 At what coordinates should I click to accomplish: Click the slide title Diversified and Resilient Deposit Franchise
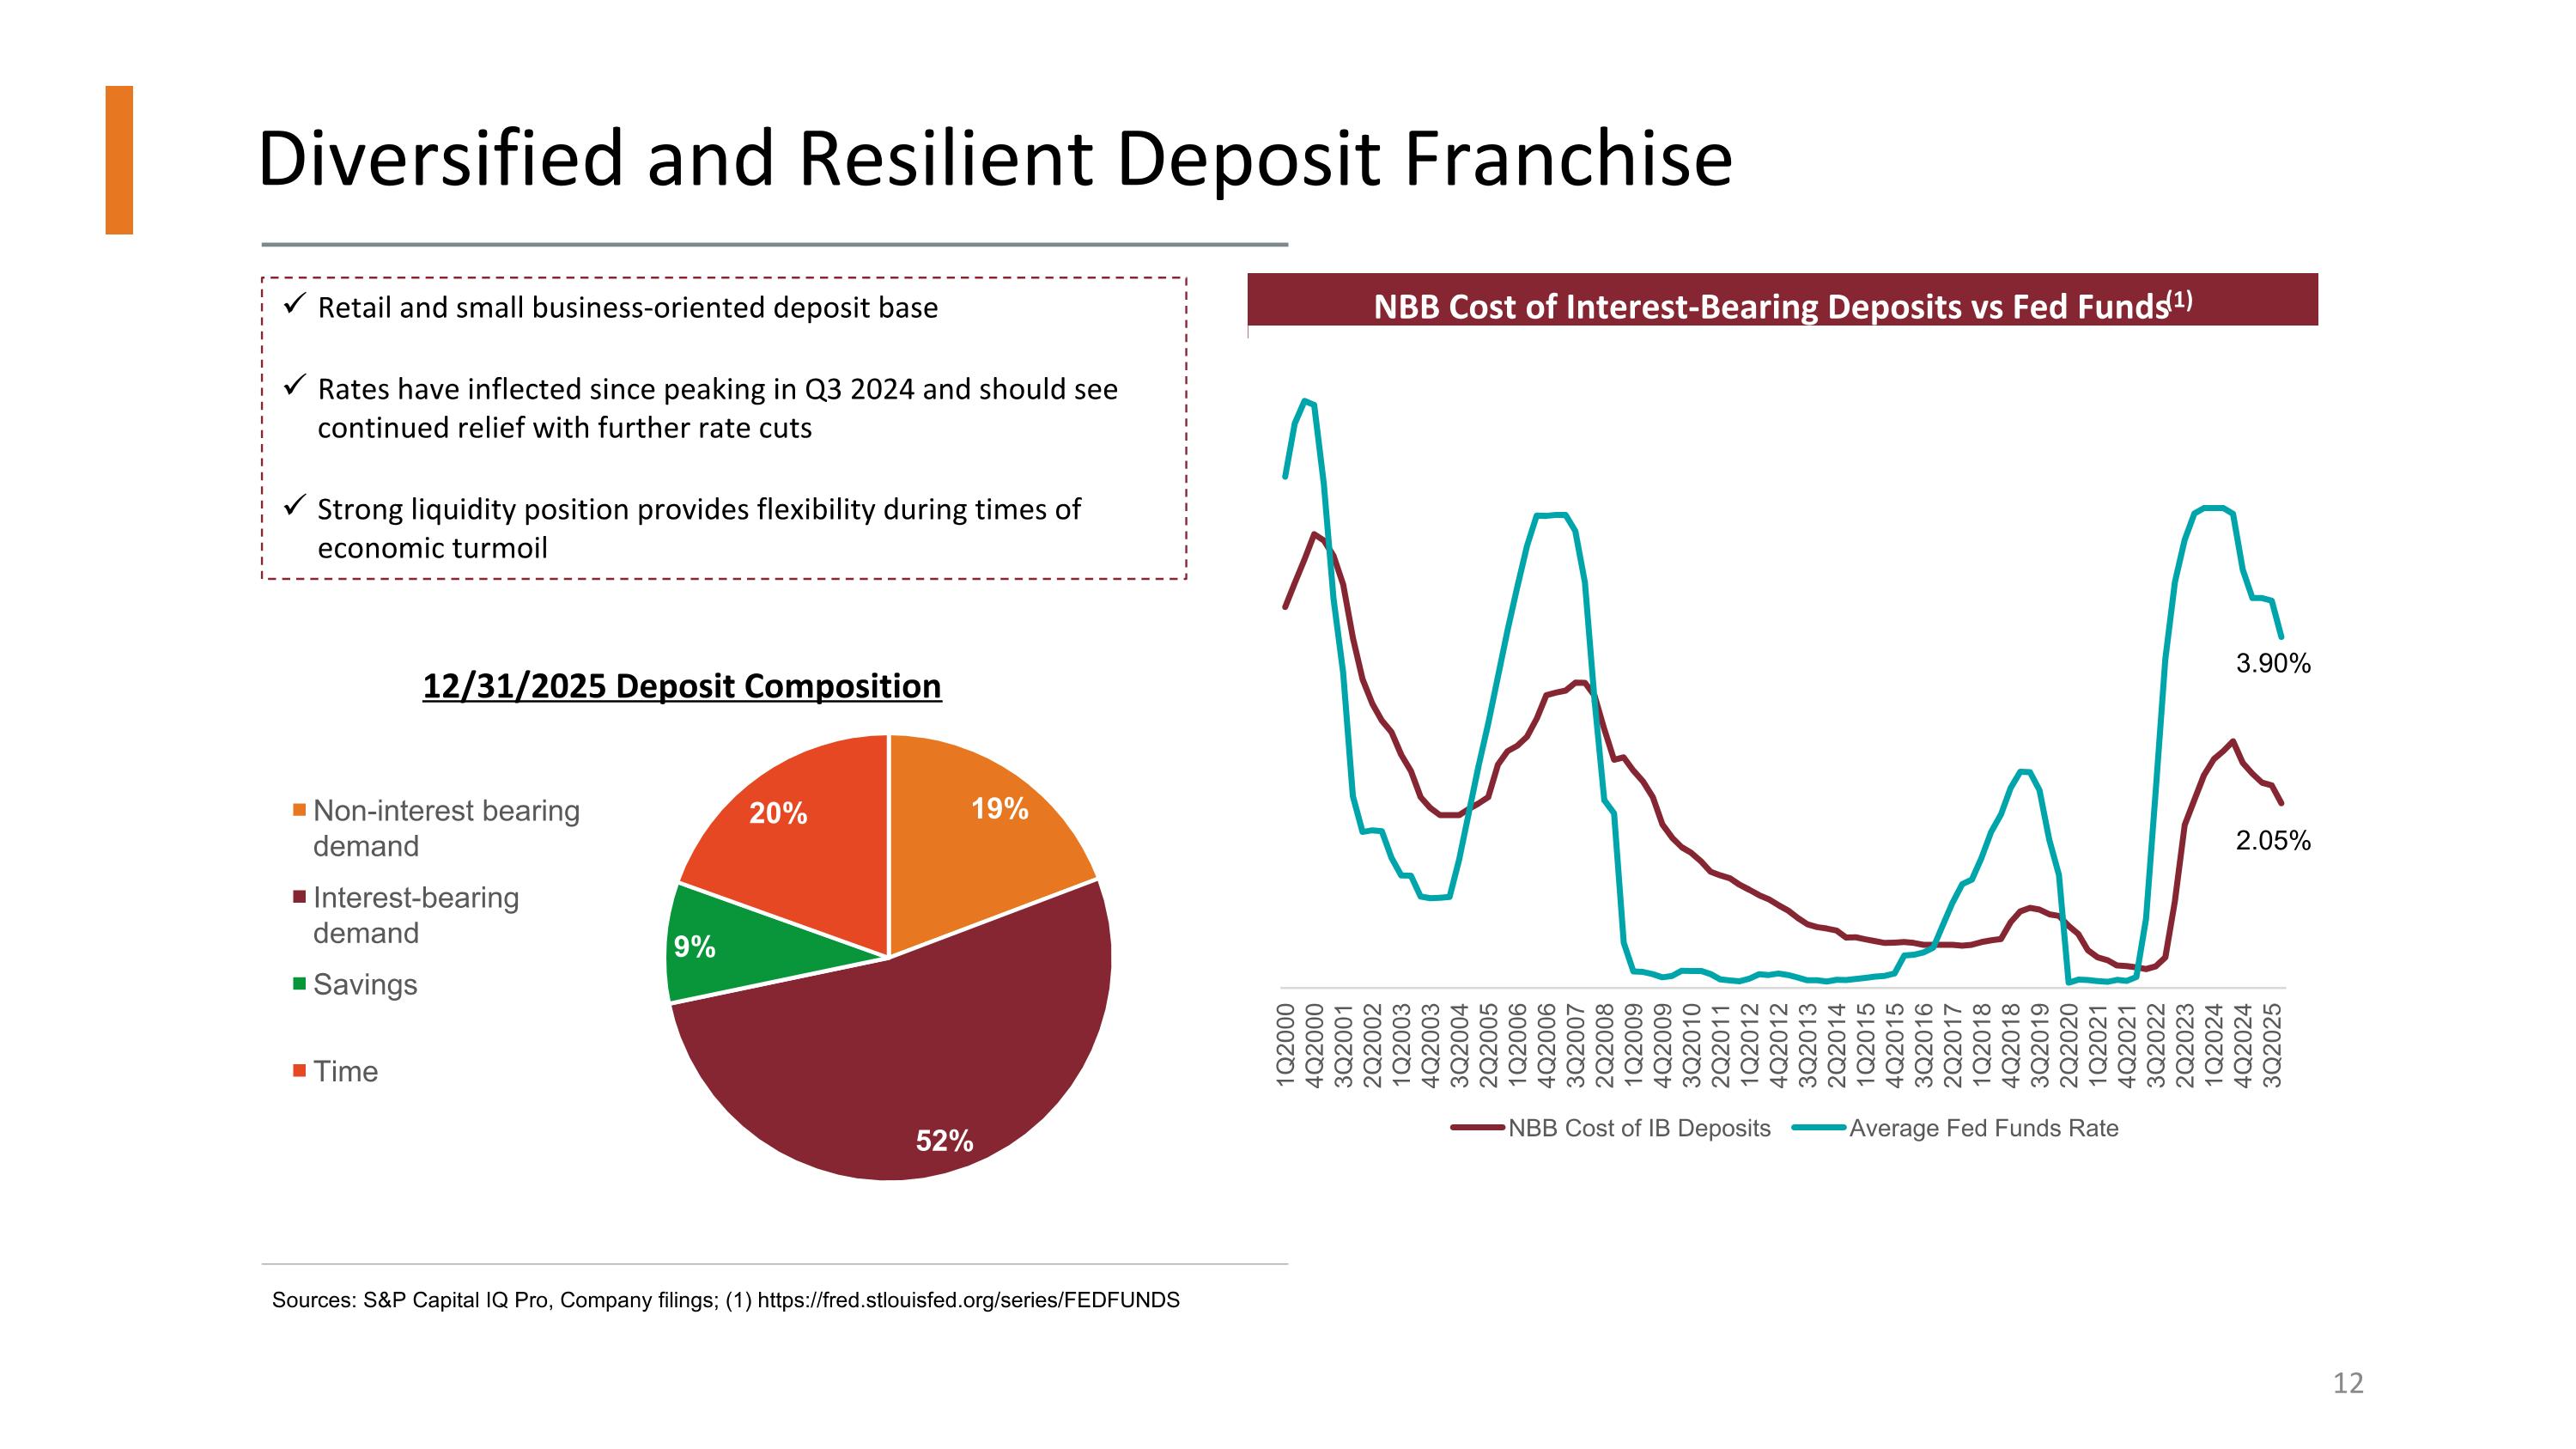click(994, 160)
